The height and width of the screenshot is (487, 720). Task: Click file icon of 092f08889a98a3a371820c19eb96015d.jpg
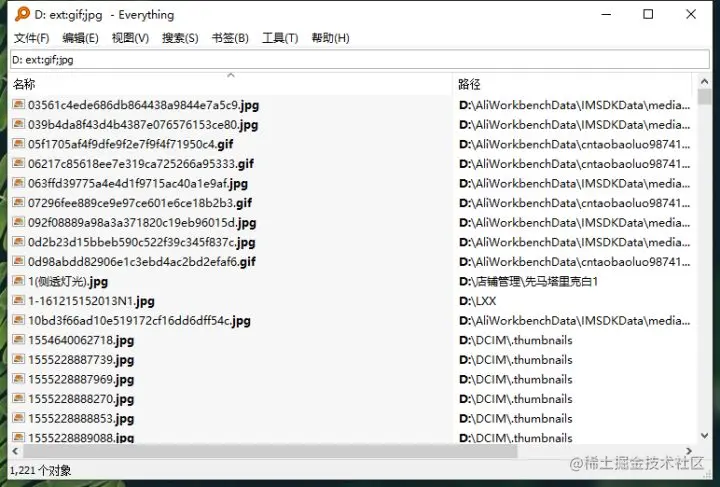coord(18,223)
